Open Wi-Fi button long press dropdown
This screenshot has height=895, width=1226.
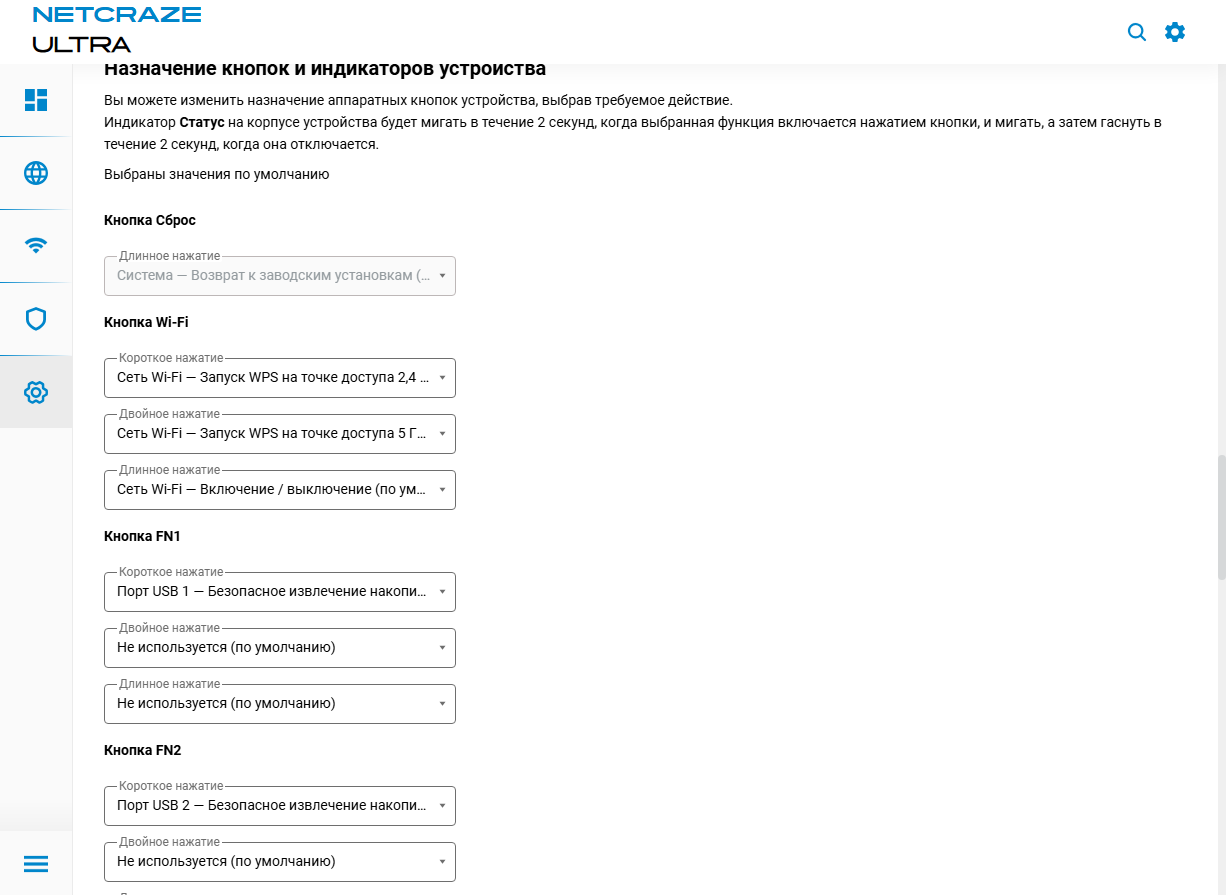[x=280, y=490]
